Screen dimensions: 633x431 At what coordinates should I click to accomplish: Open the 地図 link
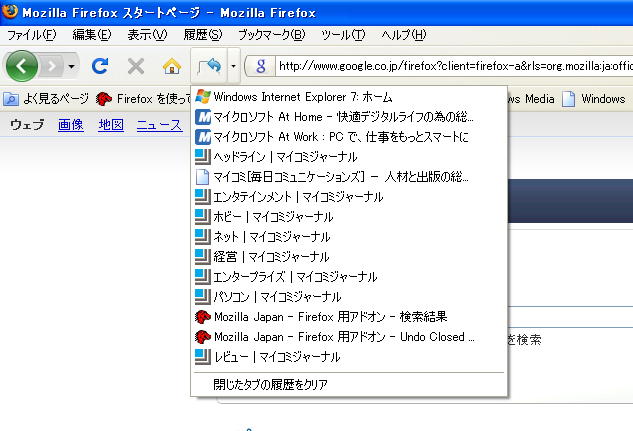pyautogui.click(x=111, y=125)
